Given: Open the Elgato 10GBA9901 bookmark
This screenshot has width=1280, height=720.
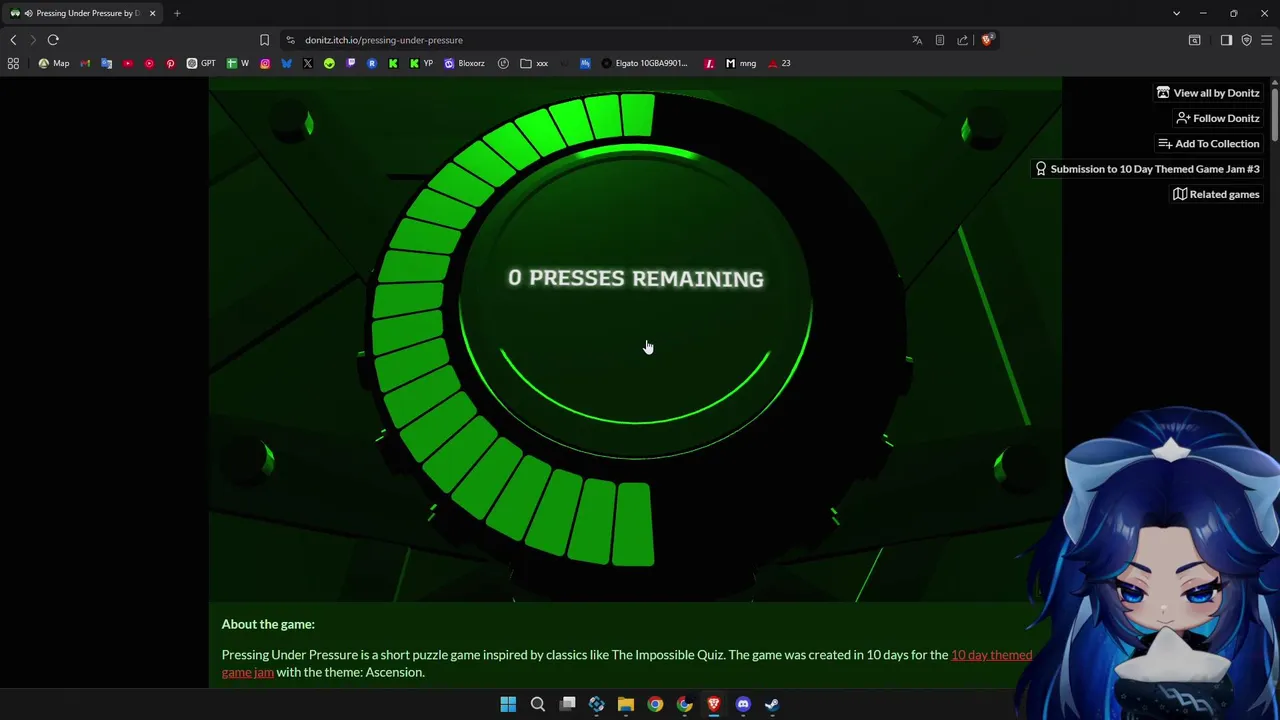Looking at the screenshot, I should [x=645, y=63].
